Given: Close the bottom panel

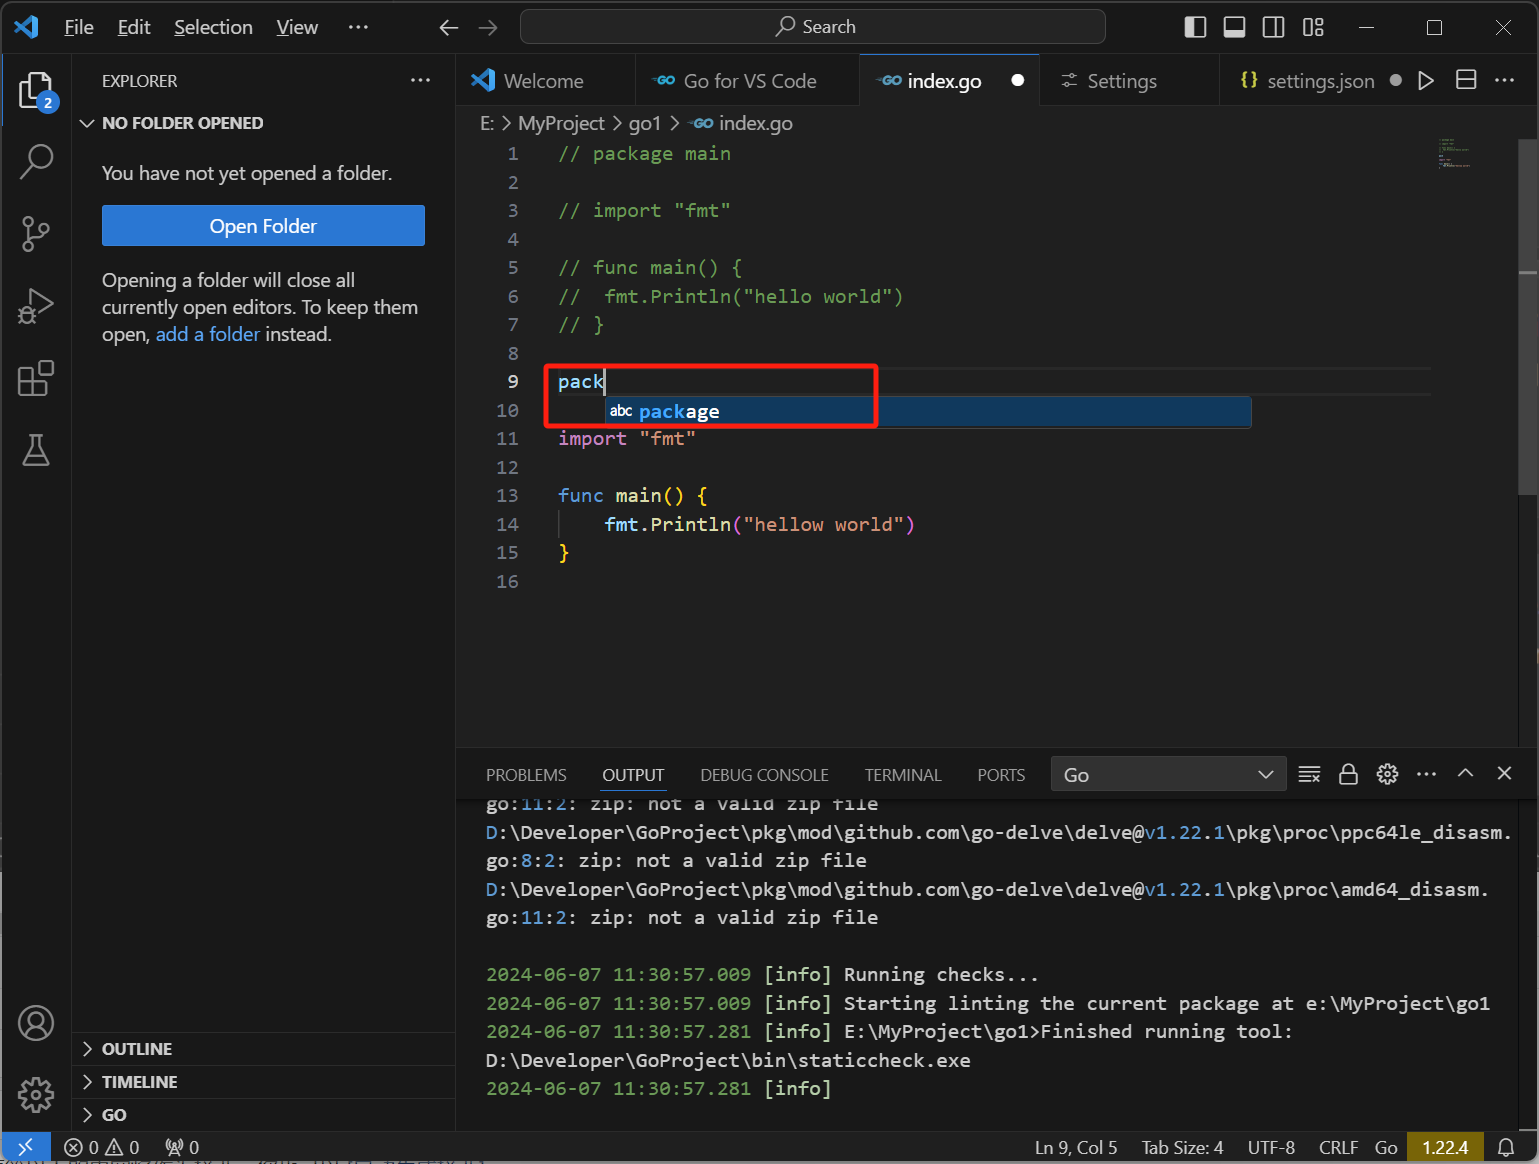Looking at the screenshot, I should [x=1504, y=773].
